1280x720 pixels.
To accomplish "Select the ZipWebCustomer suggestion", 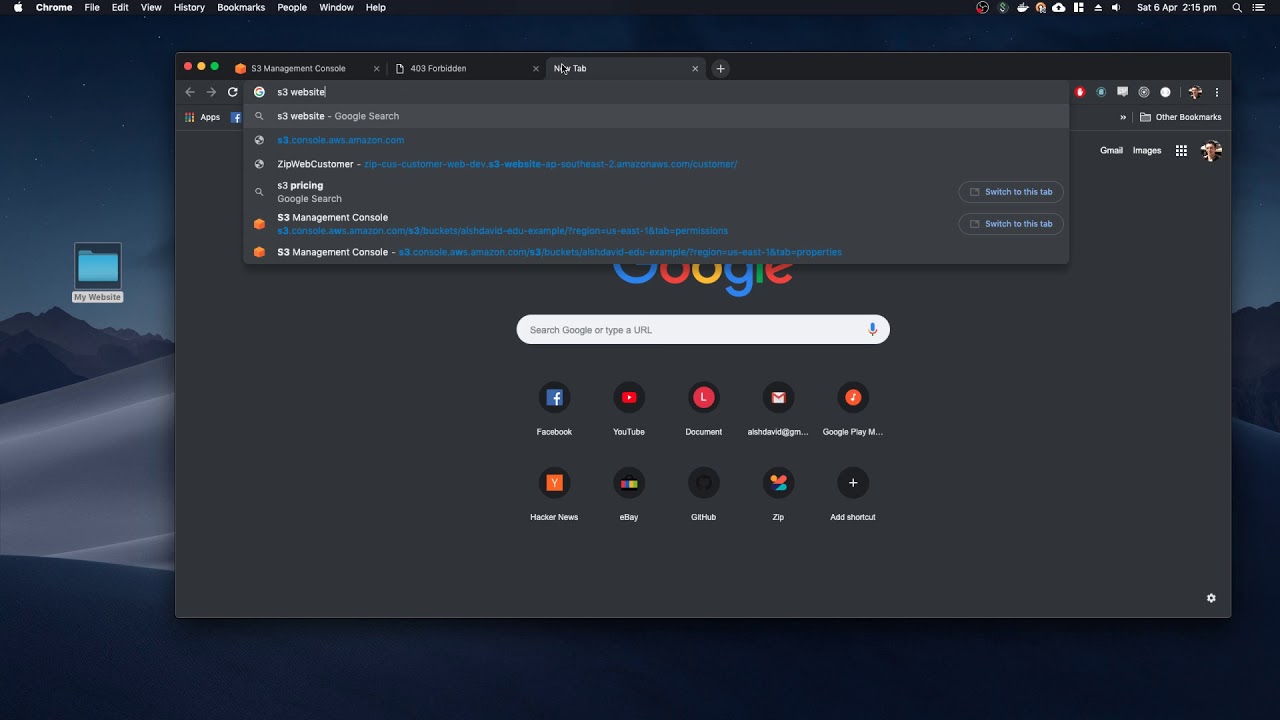I will pos(656,164).
